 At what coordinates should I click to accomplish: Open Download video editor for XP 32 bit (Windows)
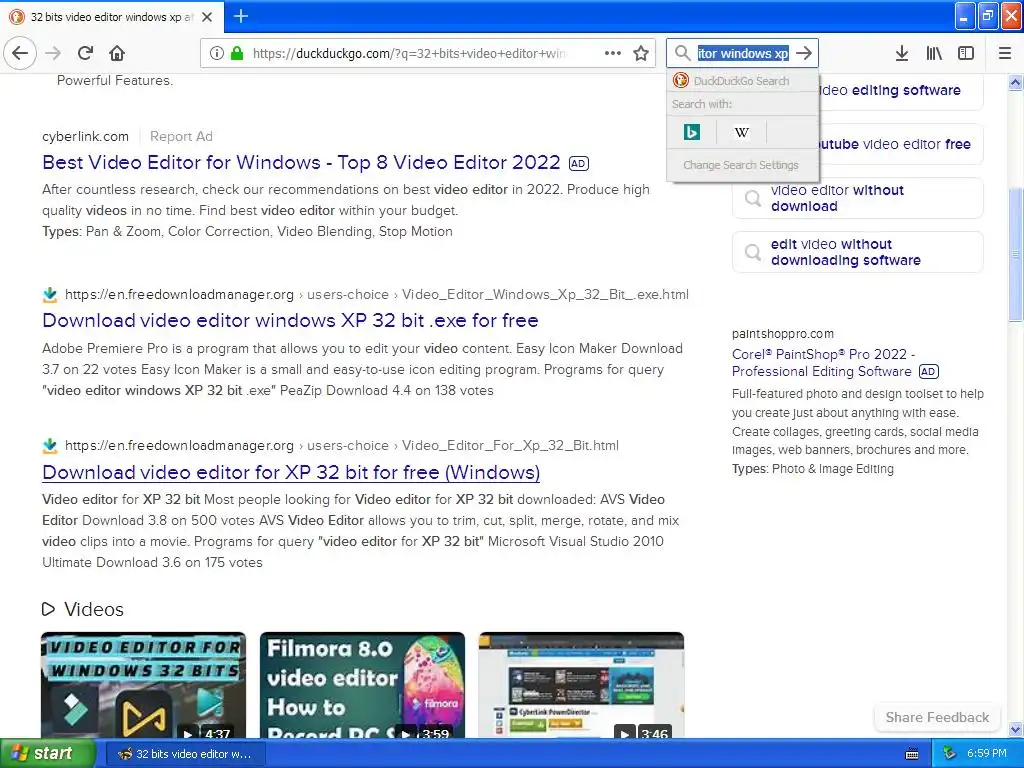click(291, 472)
